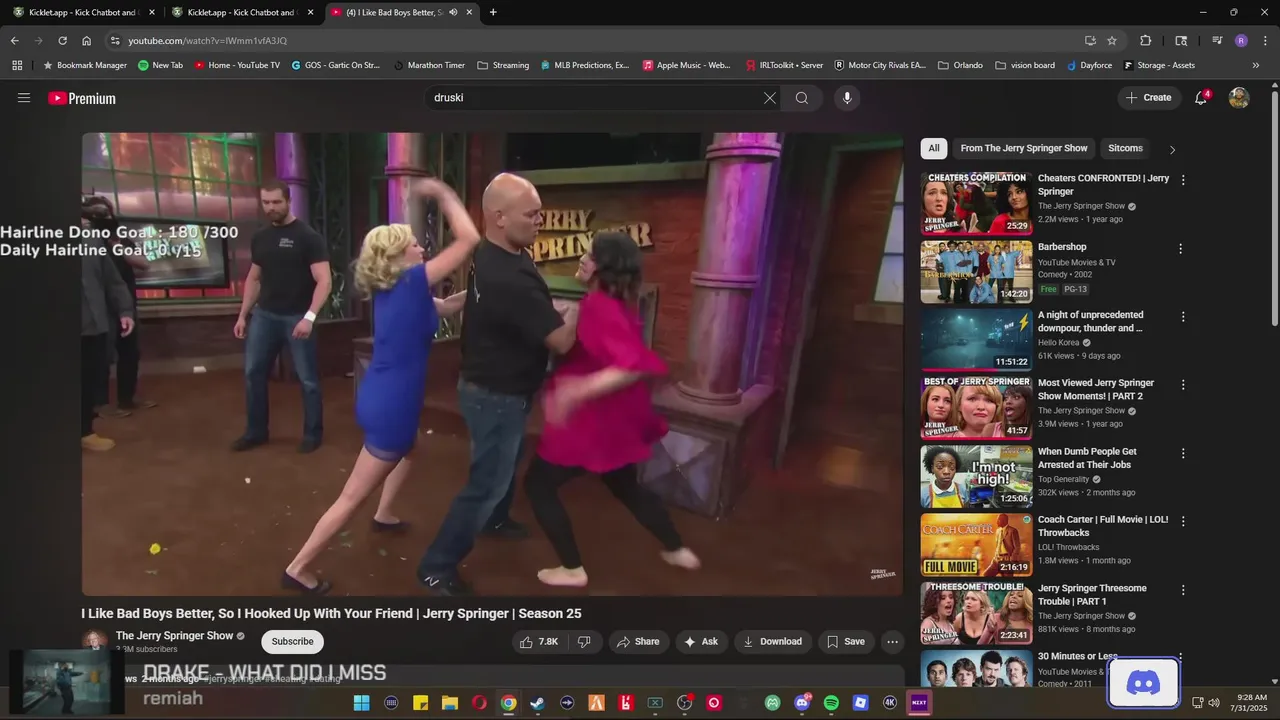Open File Explorer from the taskbar
The image size is (1280, 720).
450,703
